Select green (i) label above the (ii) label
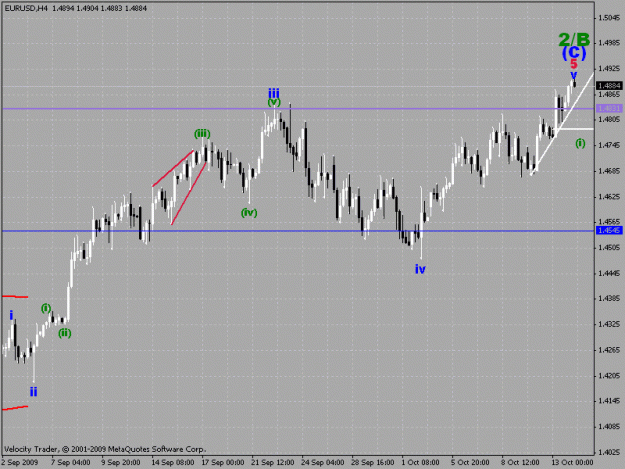This screenshot has width=625, height=469. (x=46, y=308)
